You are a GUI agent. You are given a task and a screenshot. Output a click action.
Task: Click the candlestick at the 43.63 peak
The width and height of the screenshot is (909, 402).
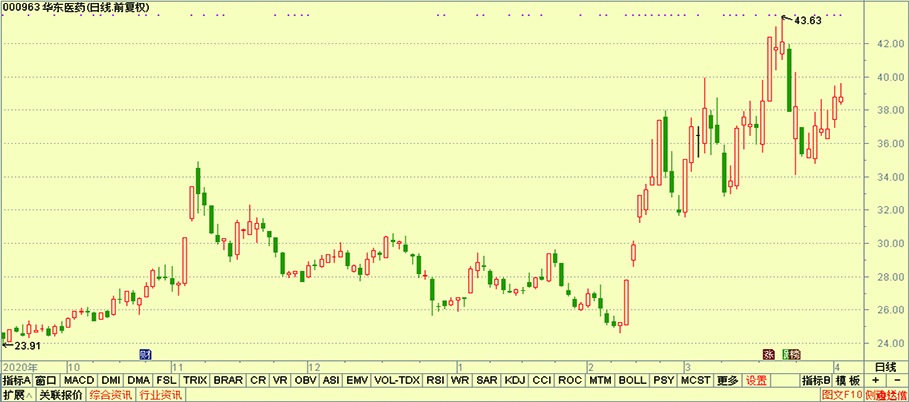782,48
